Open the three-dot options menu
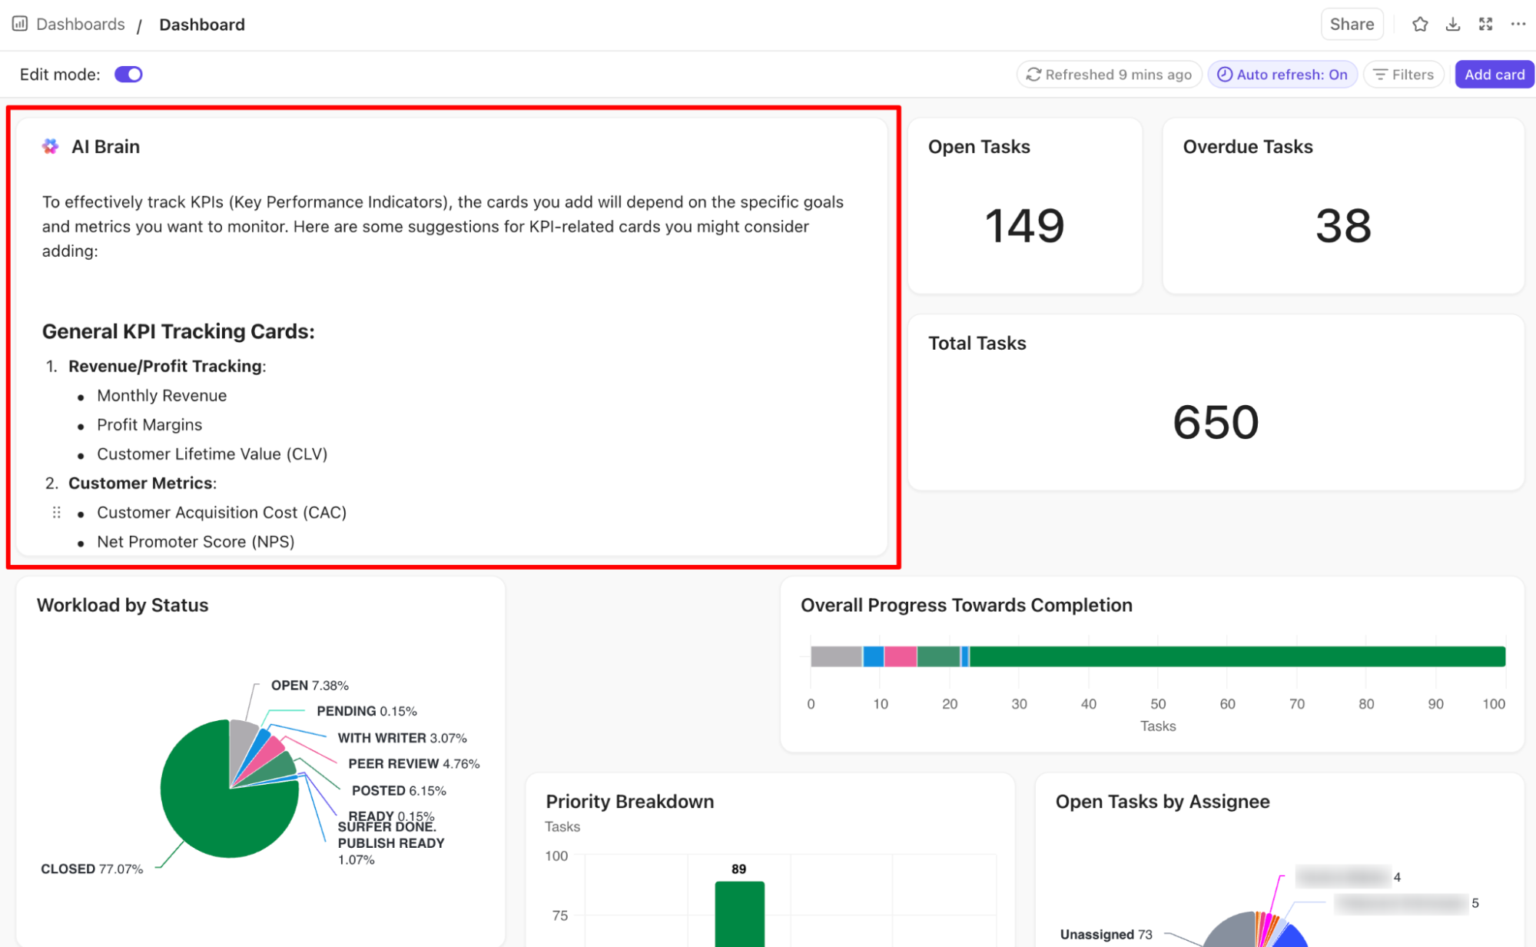The width and height of the screenshot is (1536, 947). pos(1517,24)
